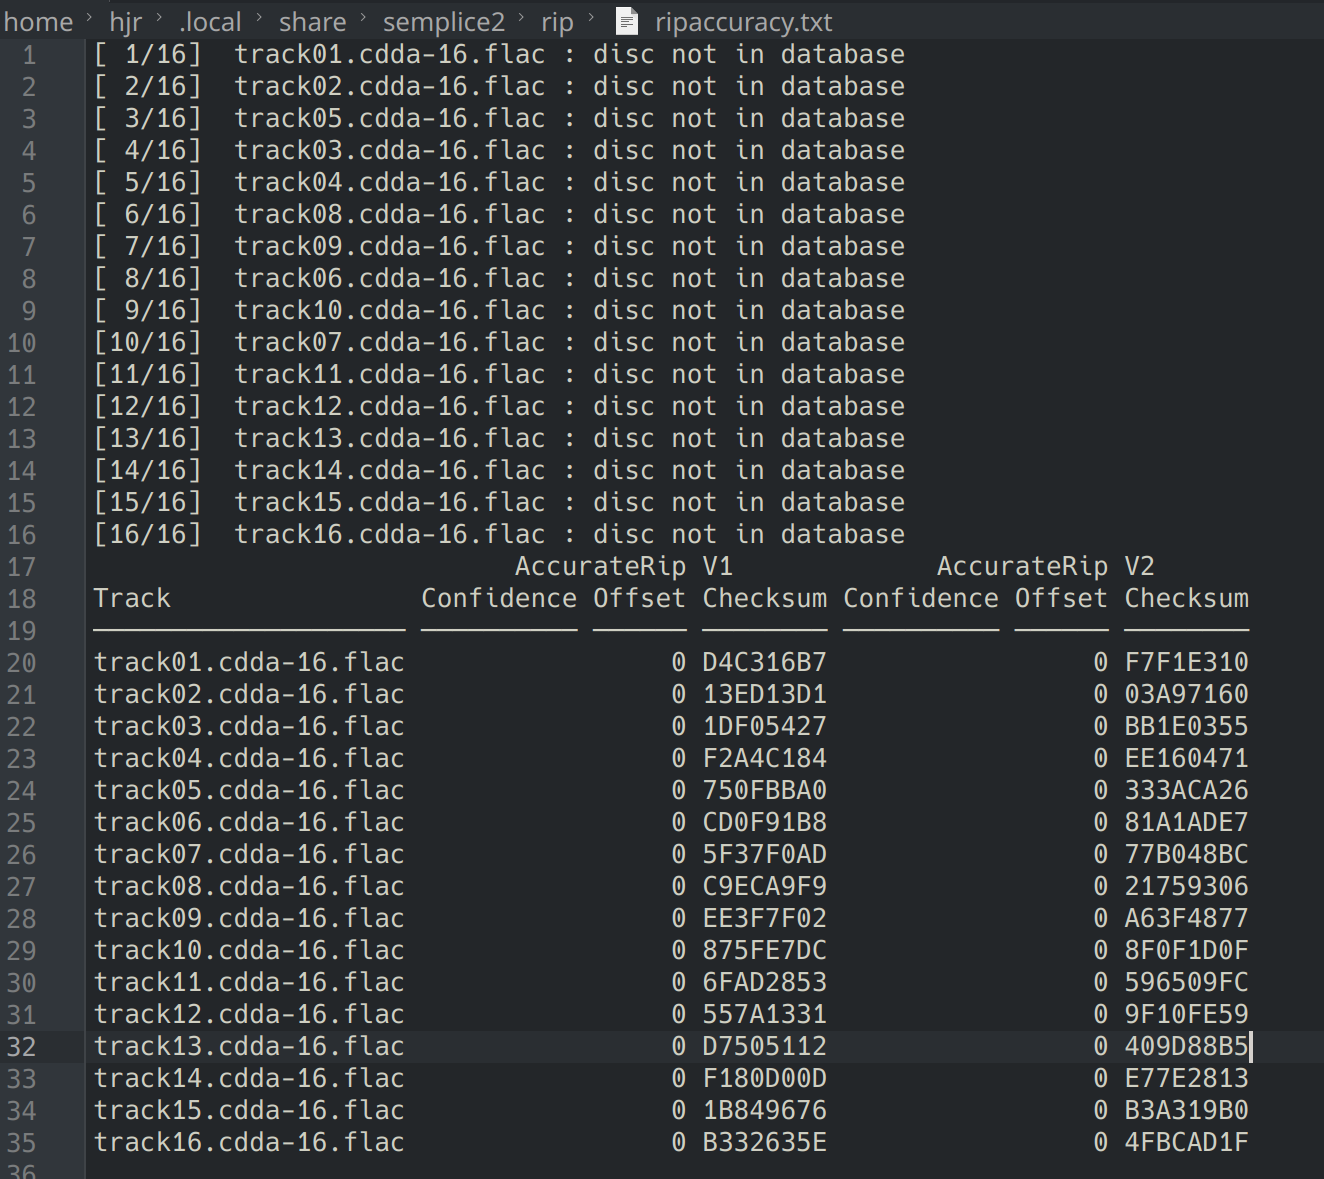Click checksum D4C316B7 on line 20
Image resolution: width=1324 pixels, height=1179 pixels.
(x=764, y=661)
